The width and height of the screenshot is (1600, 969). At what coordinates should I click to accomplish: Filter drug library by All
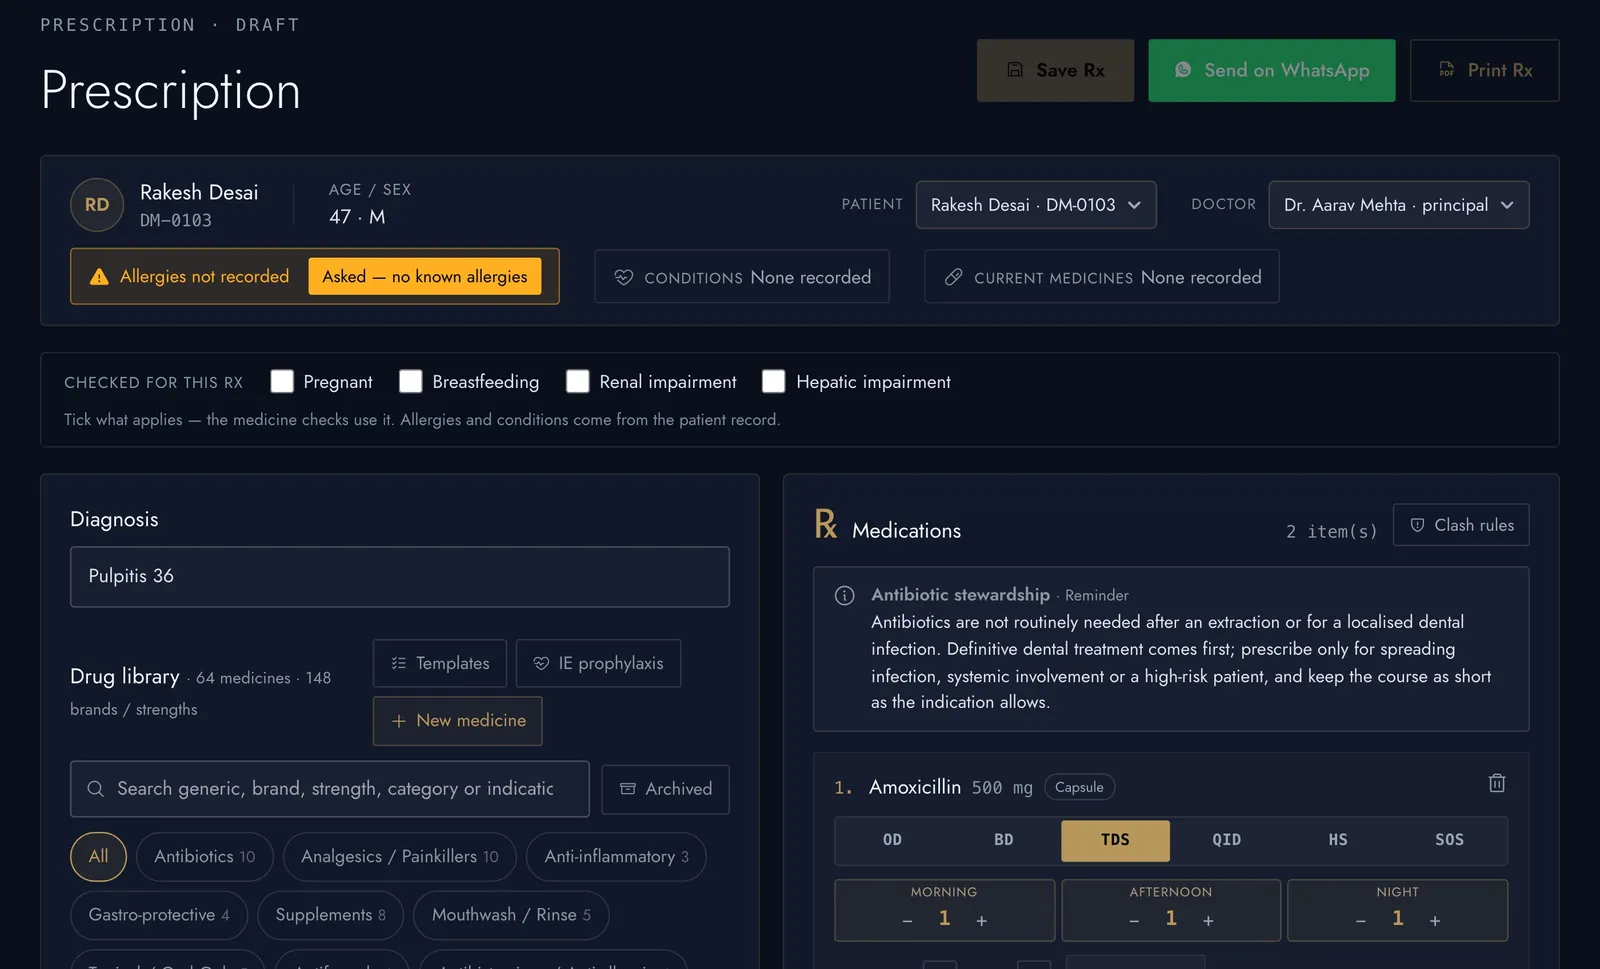98,857
